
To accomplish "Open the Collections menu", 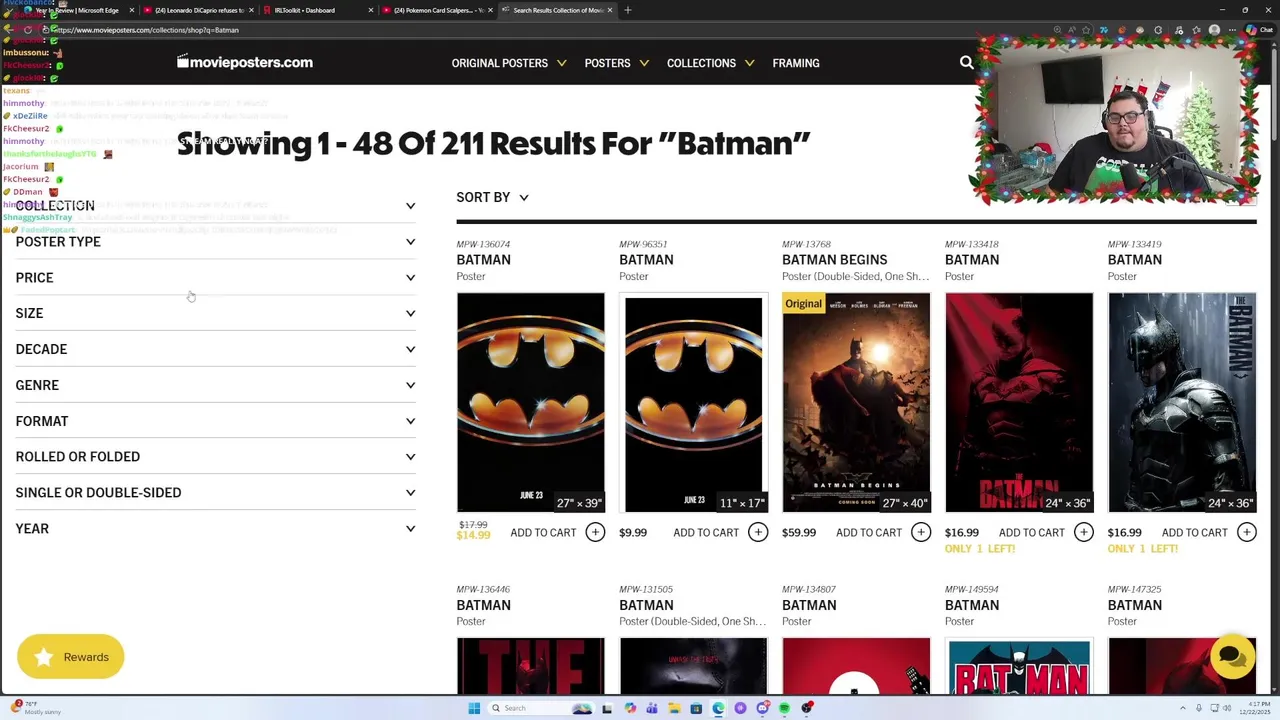I will pyautogui.click(x=710, y=63).
